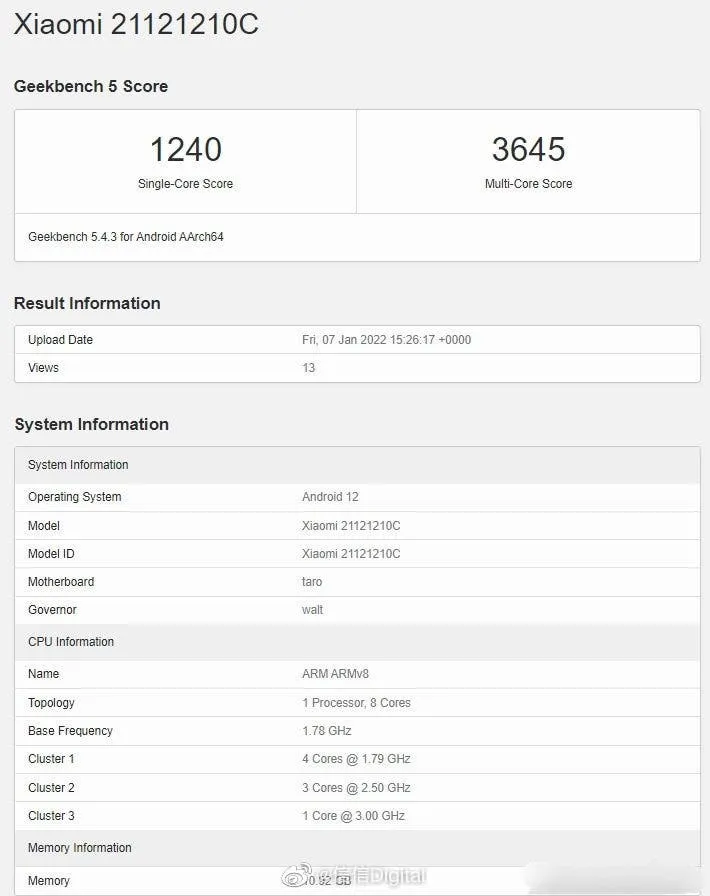710x896 pixels.
Task: Select the topology 1 Processor, 8 Cores
Action: pyautogui.click(x=356, y=703)
